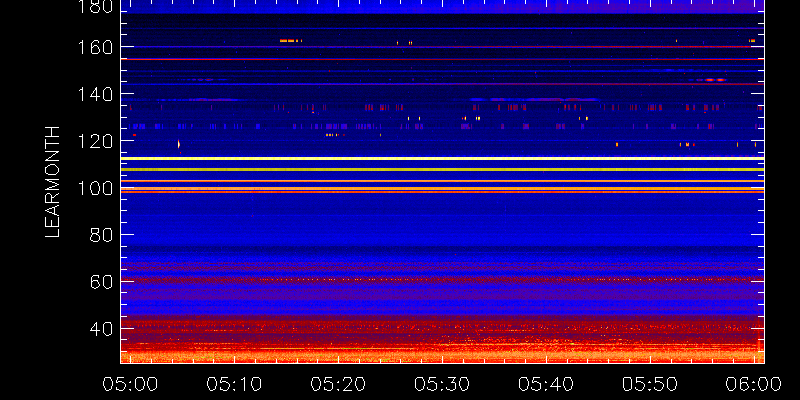Click the 05:30 time axis label

(x=443, y=384)
